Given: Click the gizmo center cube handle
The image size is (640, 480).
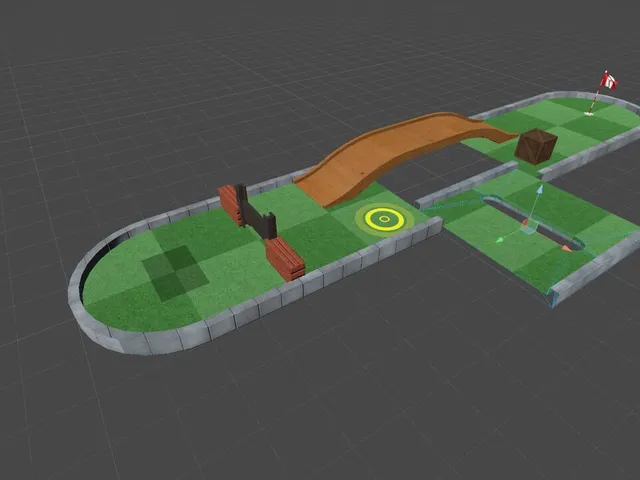Looking at the screenshot, I should (x=529, y=226).
